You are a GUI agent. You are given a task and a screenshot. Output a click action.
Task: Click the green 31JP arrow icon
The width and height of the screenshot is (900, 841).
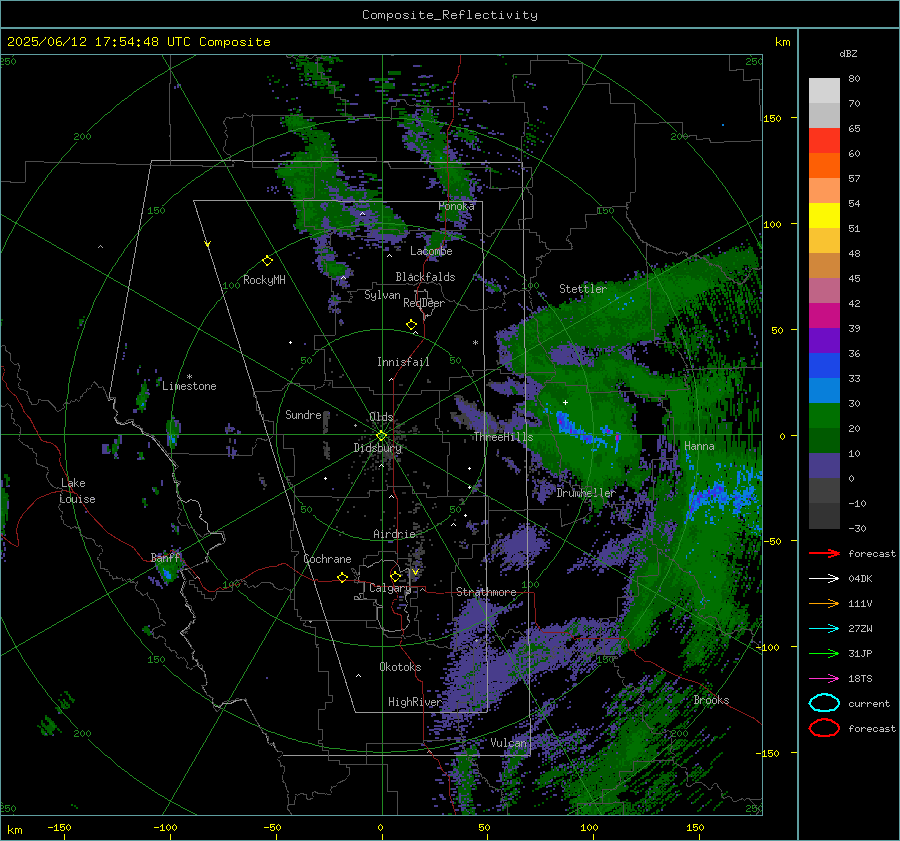point(824,653)
